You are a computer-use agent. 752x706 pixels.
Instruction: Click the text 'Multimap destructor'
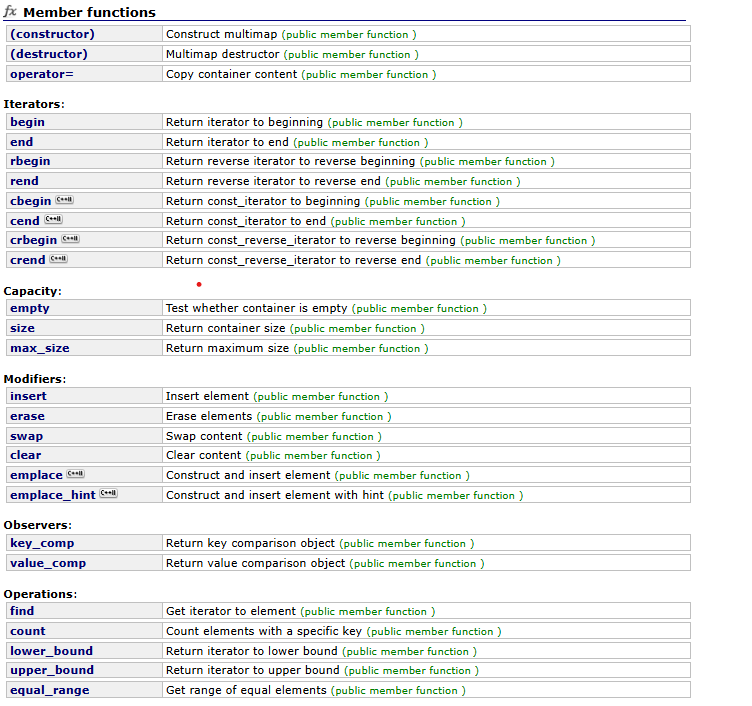coord(223,54)
